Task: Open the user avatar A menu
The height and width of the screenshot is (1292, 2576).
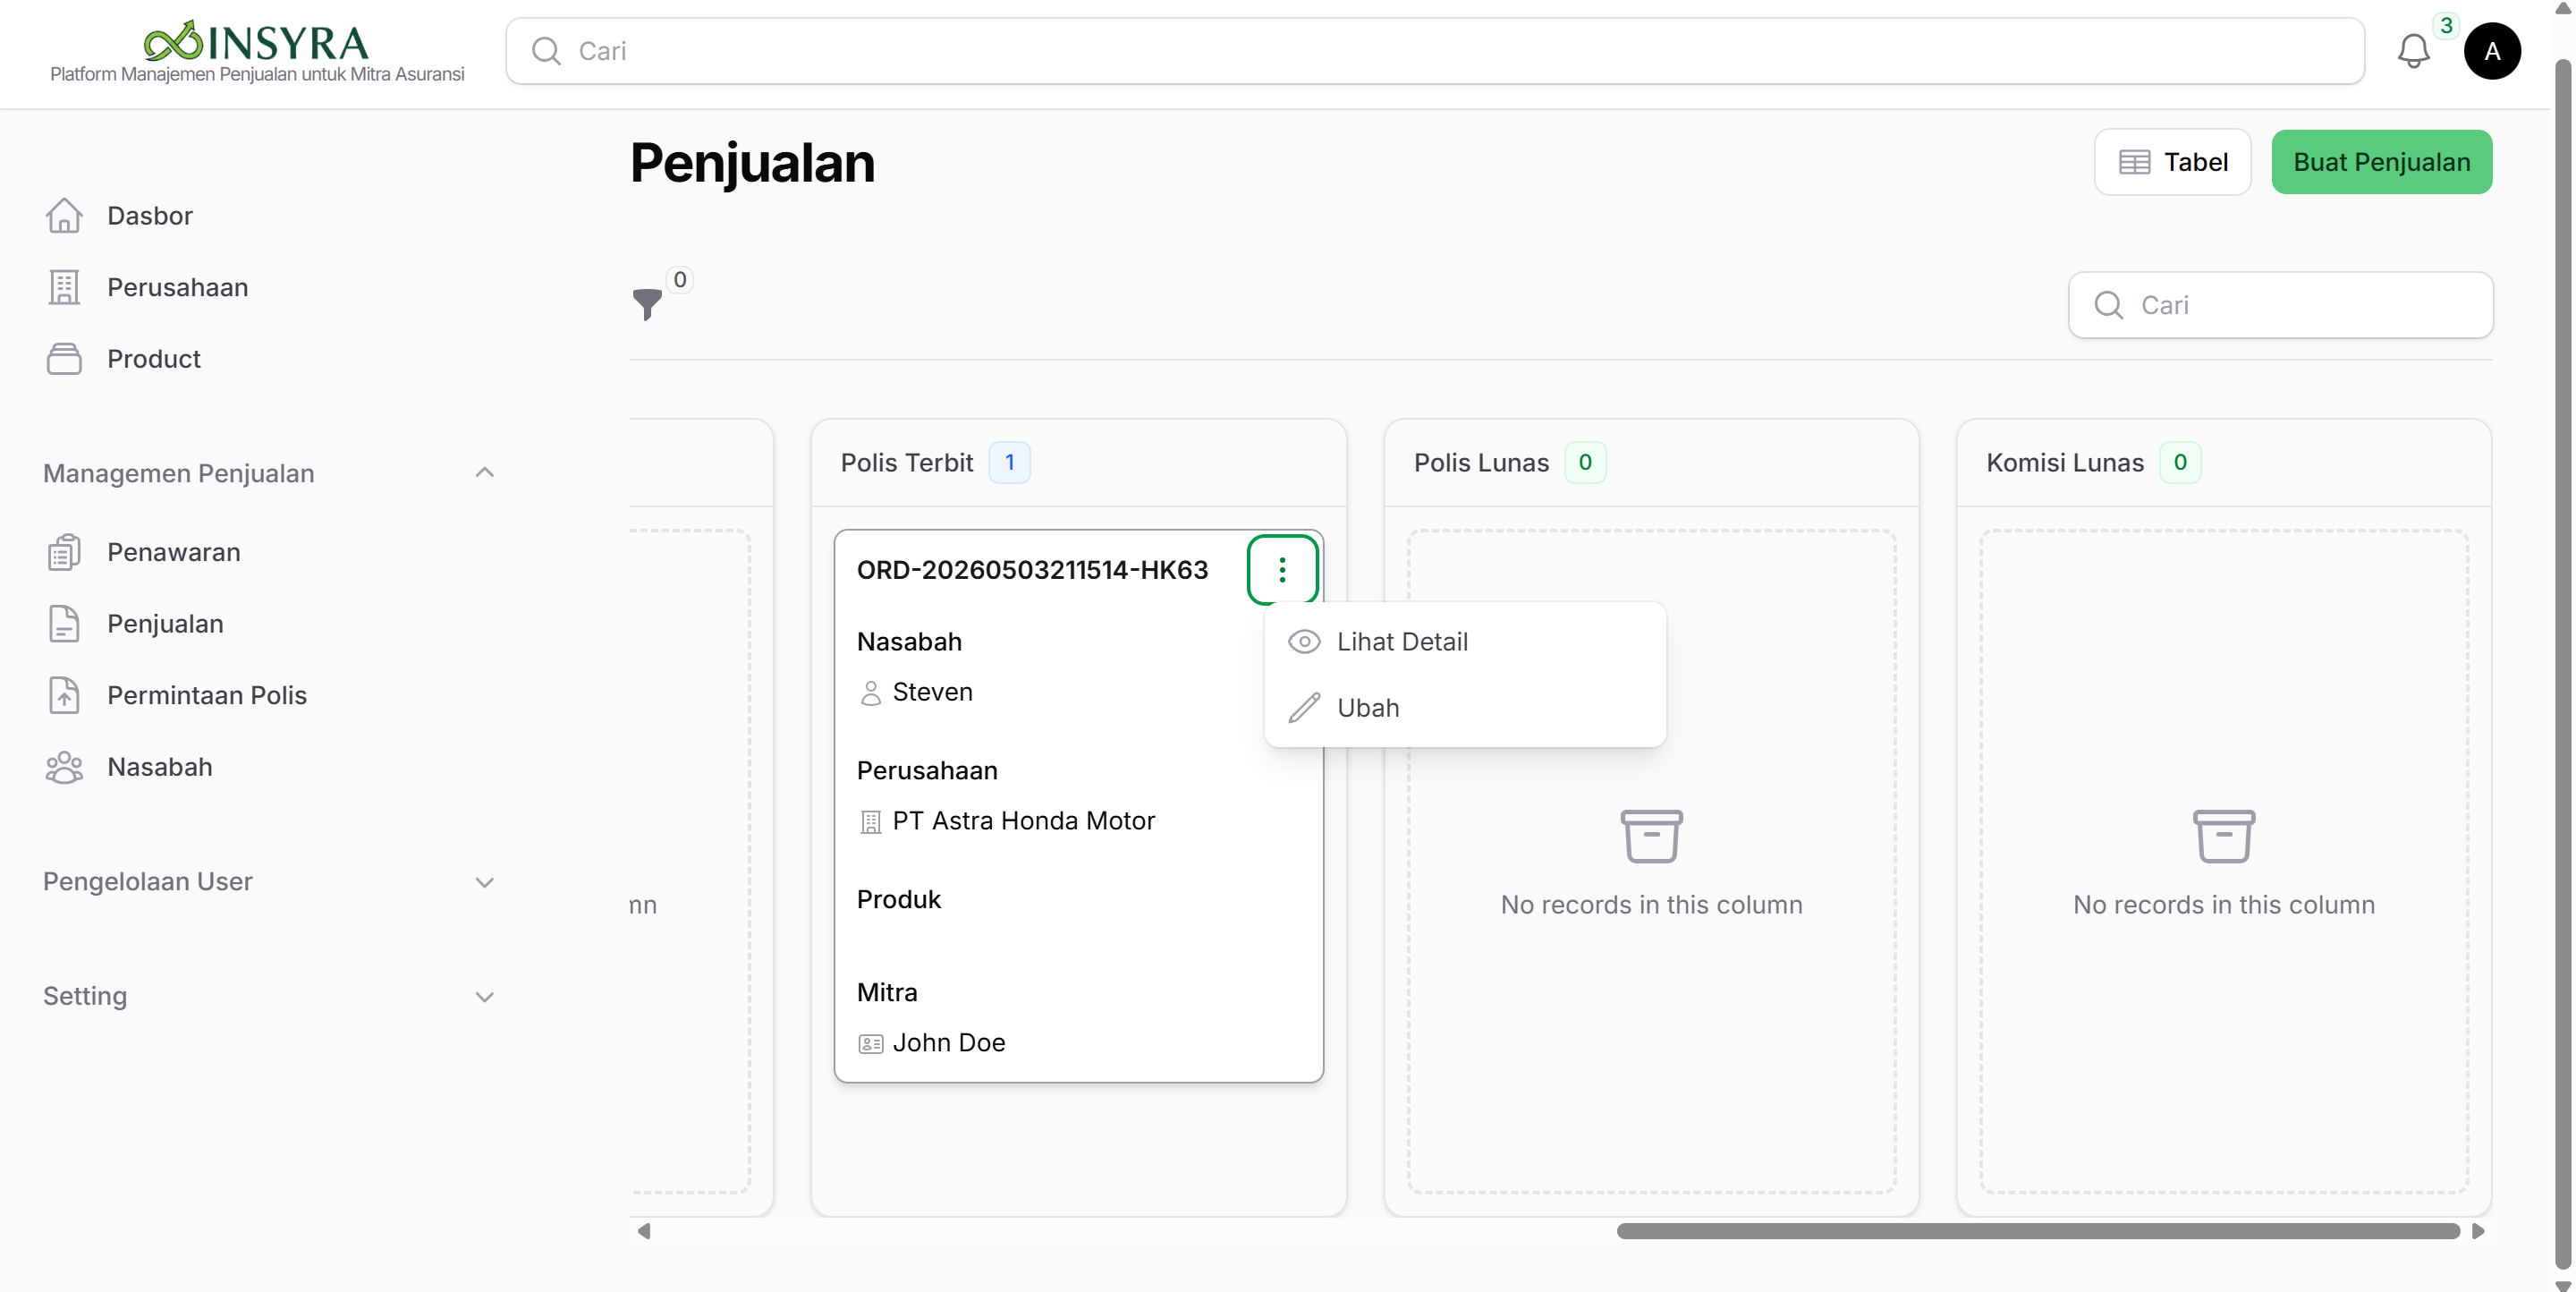Action: (2492, 51)
